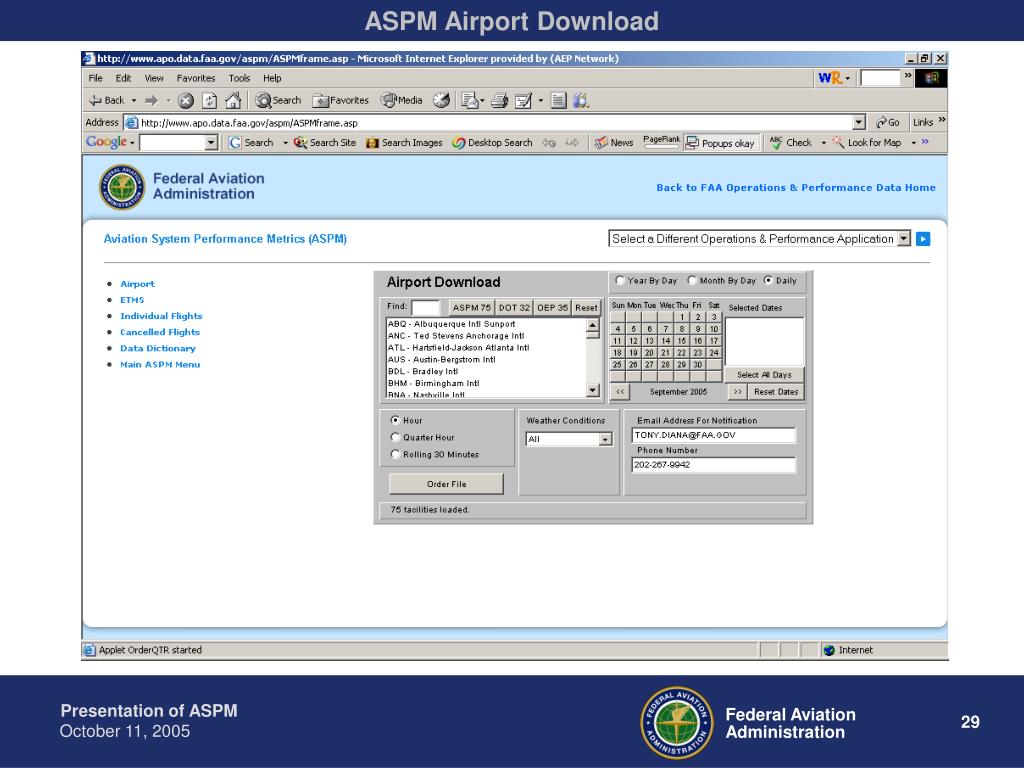Open the Edit menu
The width and height of the screenshot is (1024, 768).
point(123,78)
